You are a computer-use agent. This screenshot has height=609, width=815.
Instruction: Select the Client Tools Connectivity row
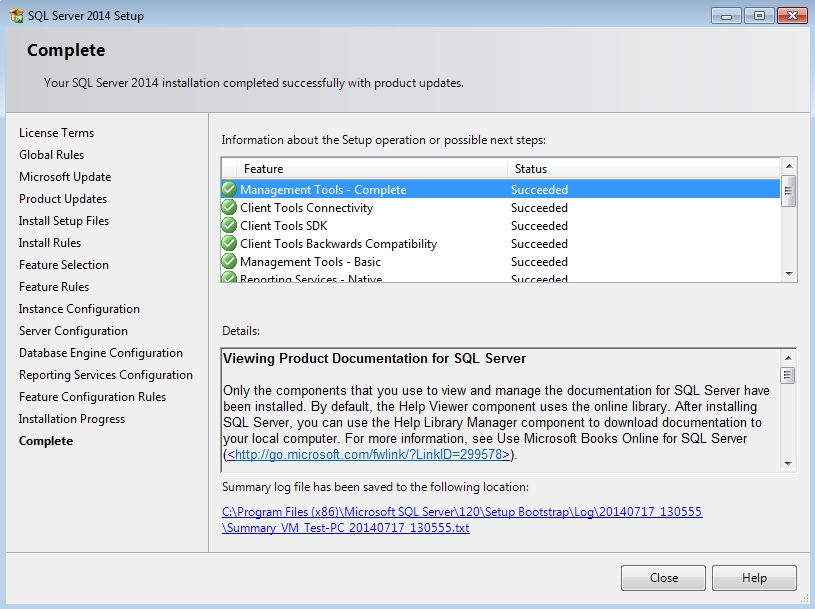[x=306, y=208]
